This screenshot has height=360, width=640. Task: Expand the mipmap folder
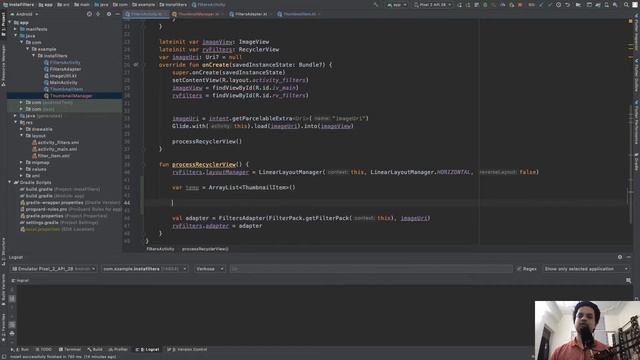pyautogui.click(x=21, y=162)
